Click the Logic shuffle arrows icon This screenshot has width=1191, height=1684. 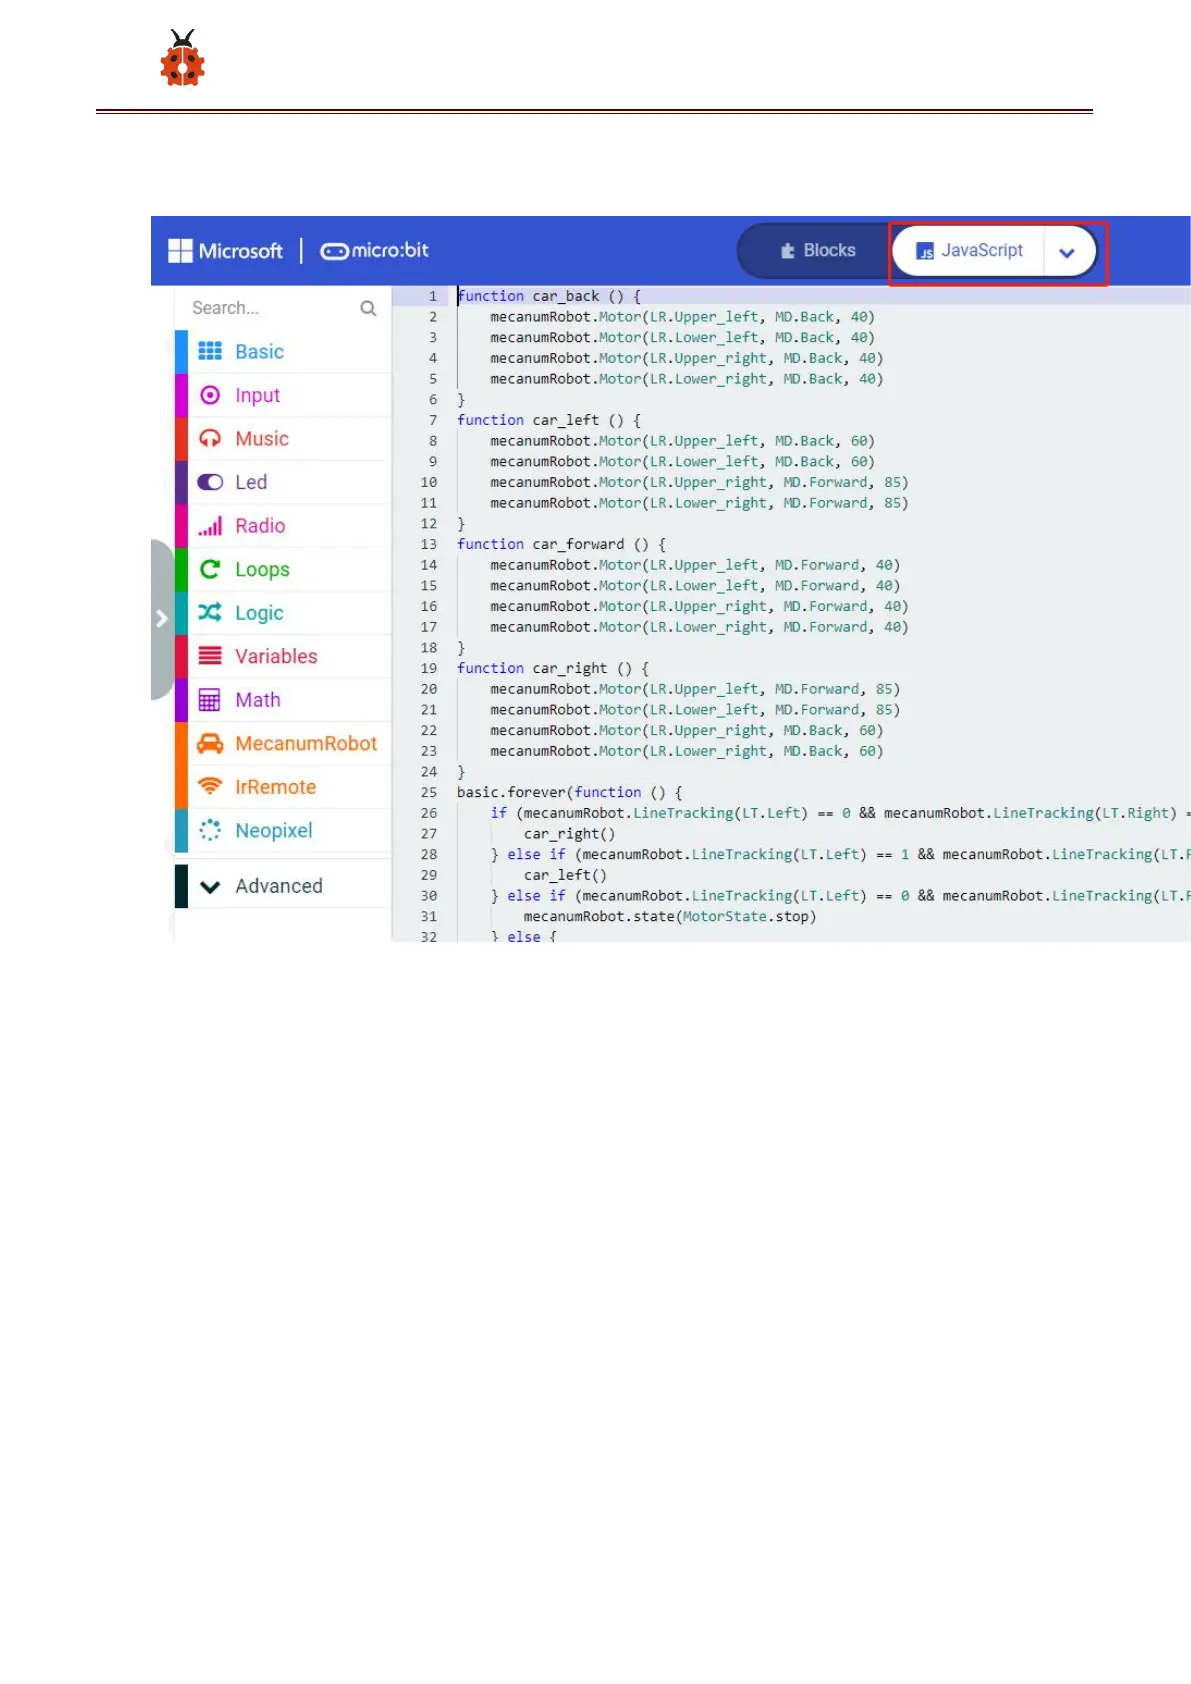(210, 612)
